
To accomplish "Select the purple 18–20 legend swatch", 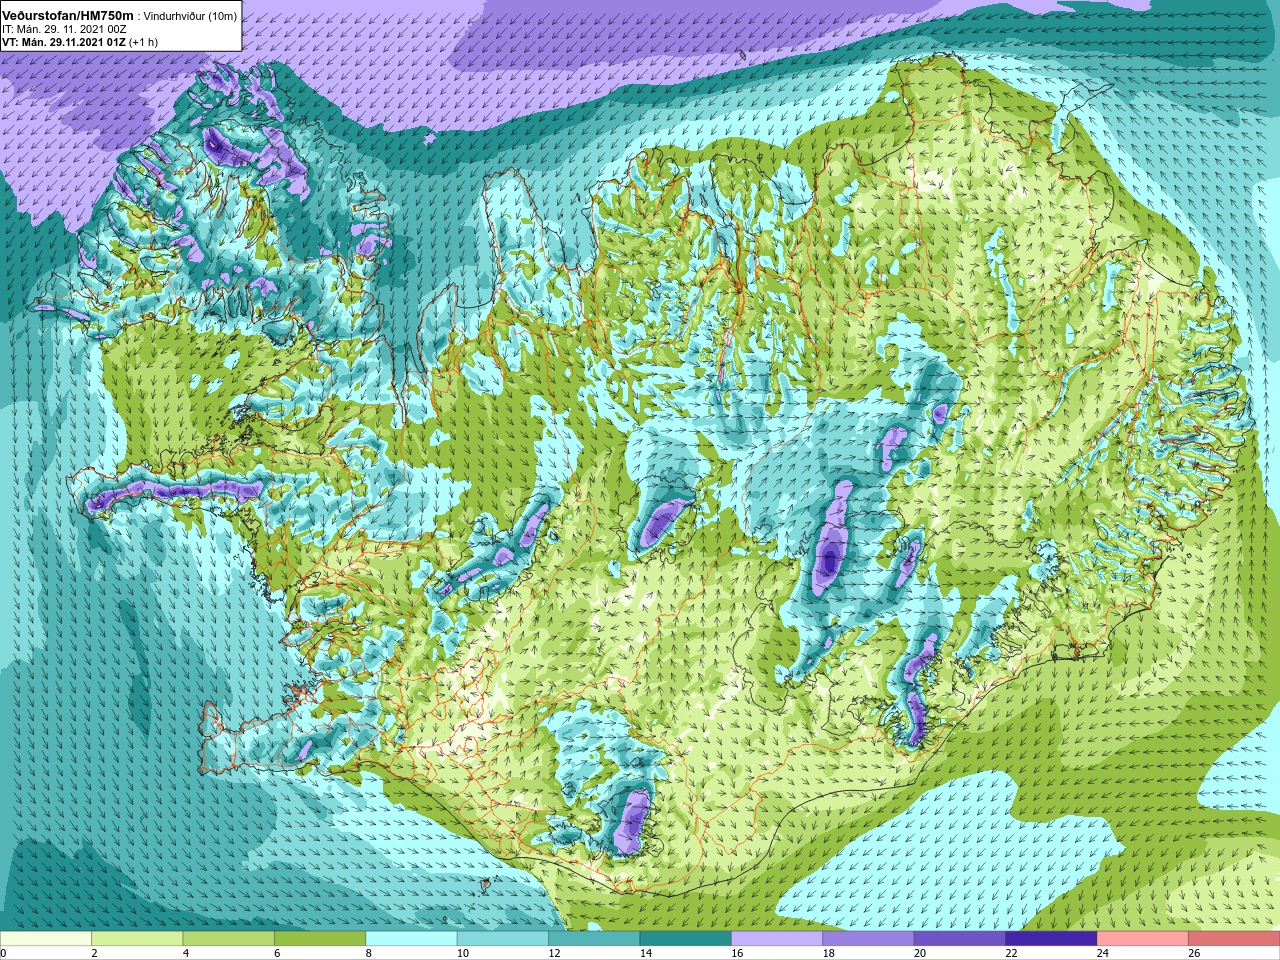I will 869,939.
